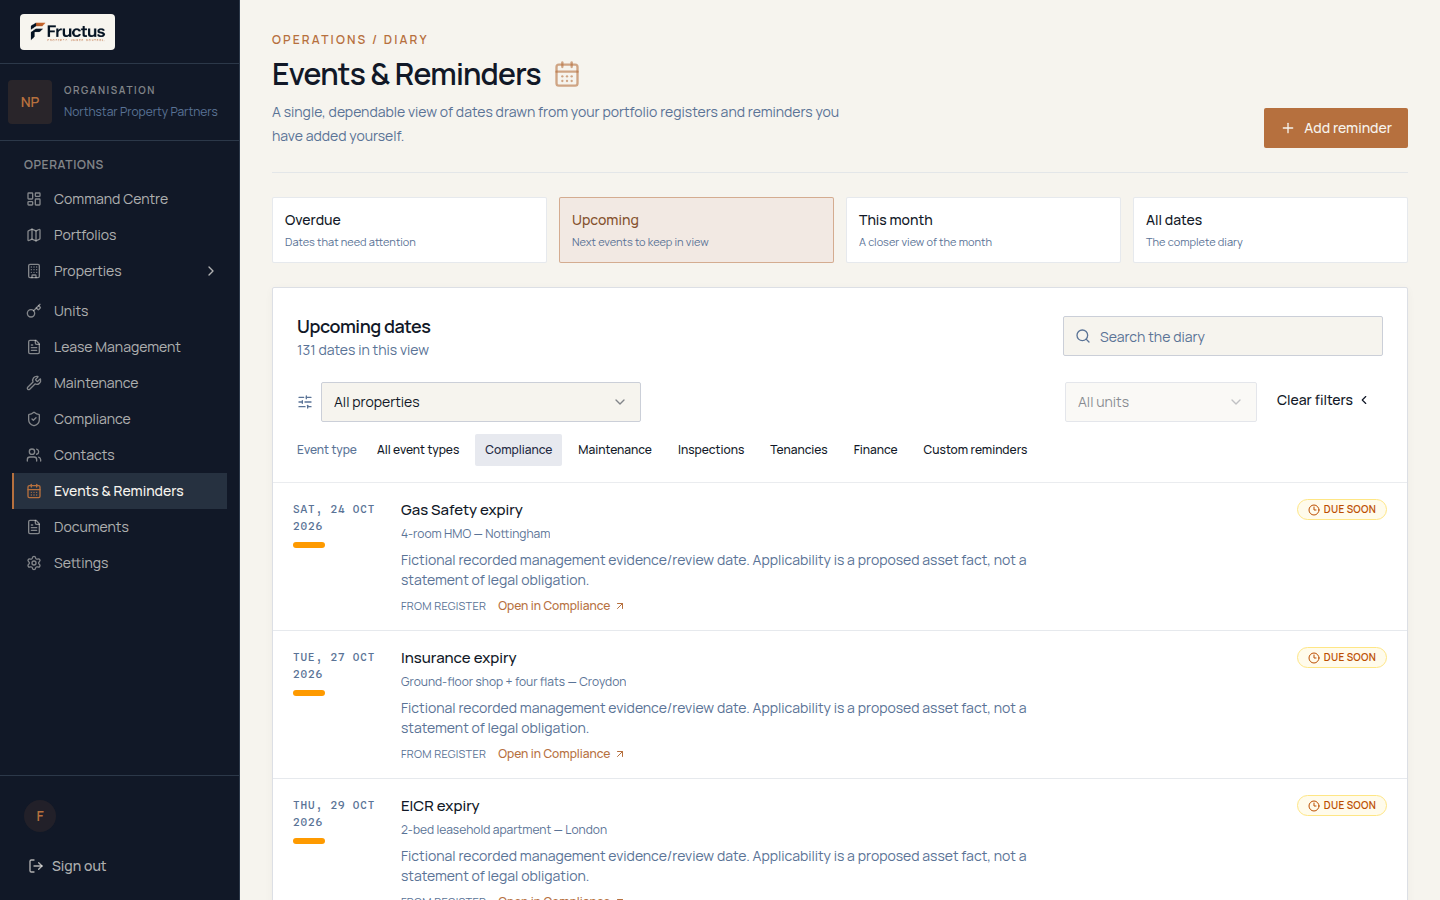This screenshot has height=900, width=1440.
Task: Switch to the All dates tab
Action: (x=1270, y=230)
